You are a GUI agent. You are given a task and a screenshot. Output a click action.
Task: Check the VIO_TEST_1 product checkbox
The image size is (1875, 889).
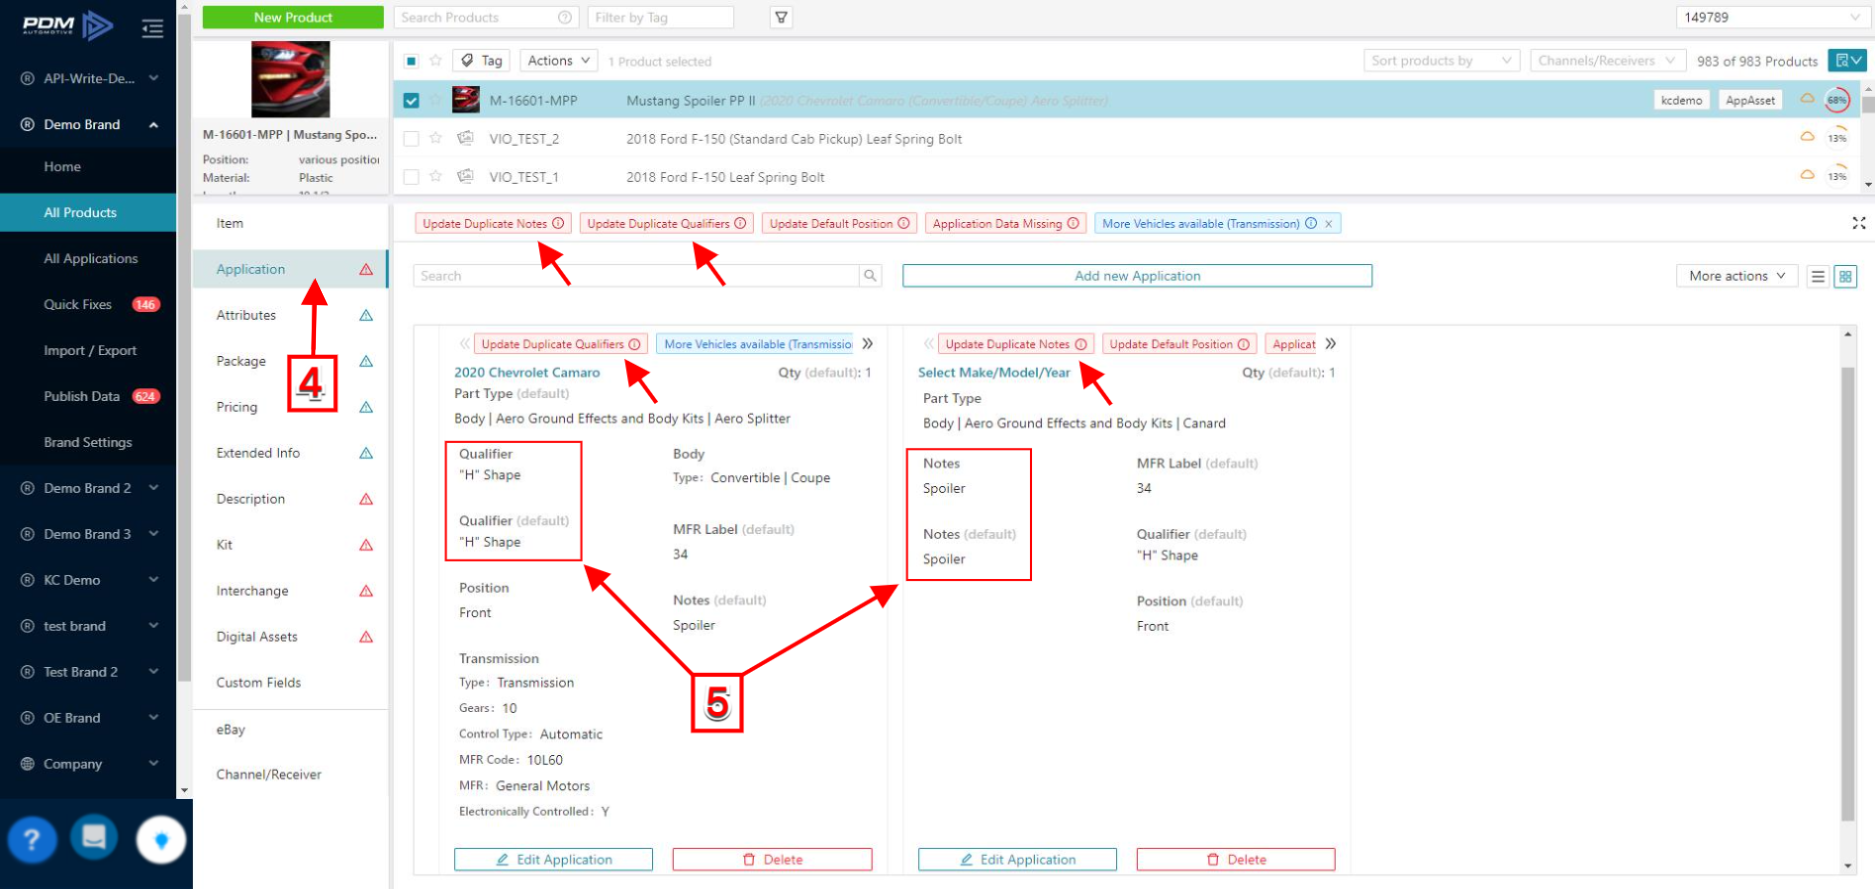(411, 177)
